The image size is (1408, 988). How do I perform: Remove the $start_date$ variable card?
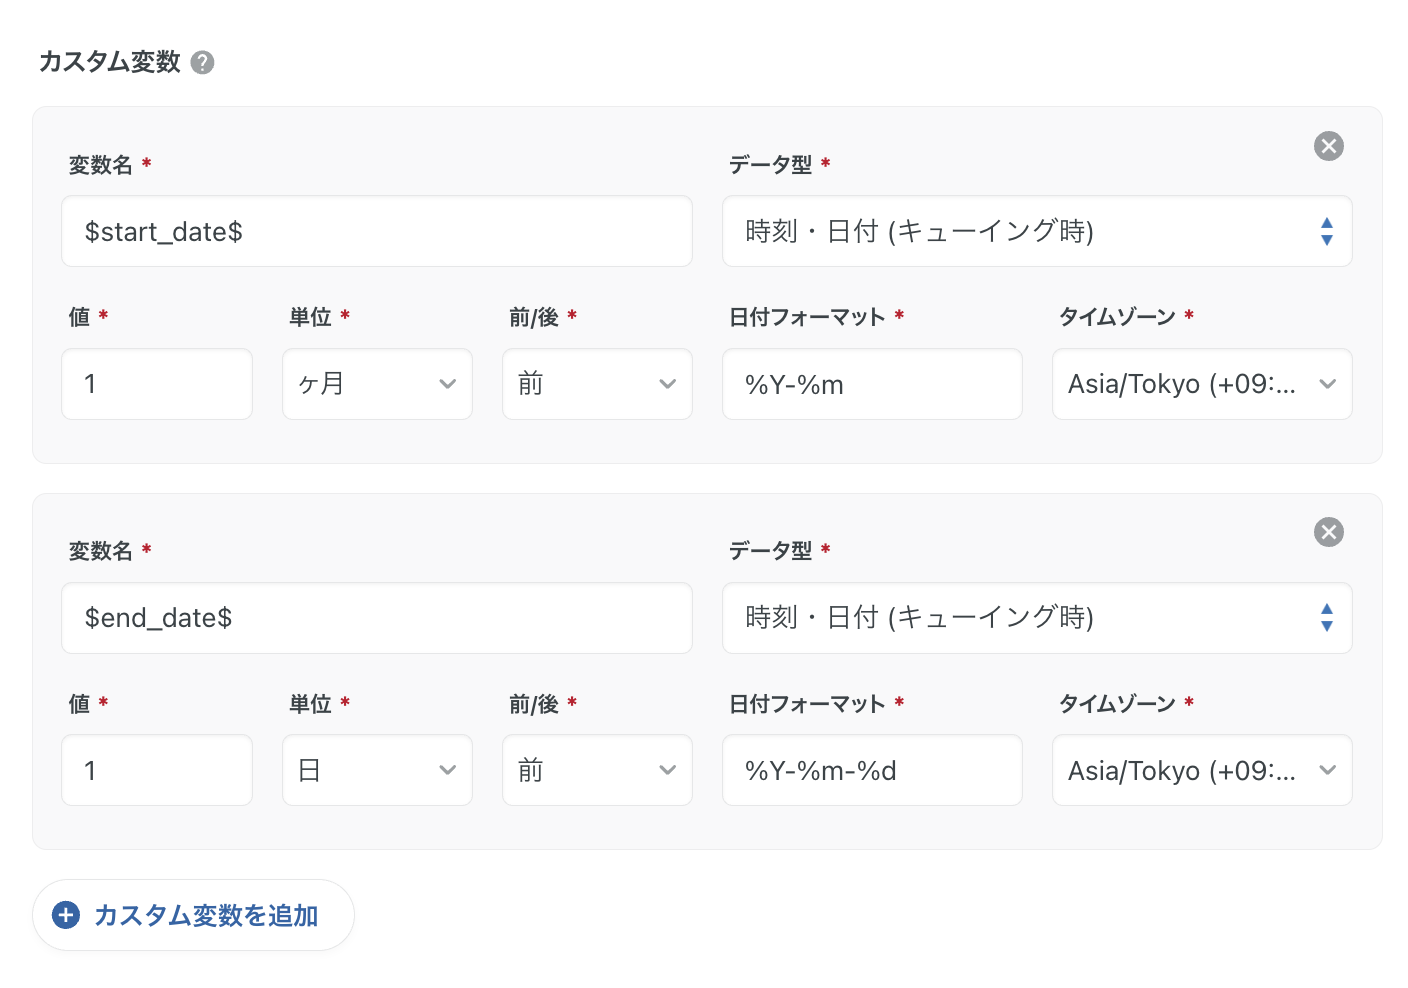click(x=1328, y=146)
